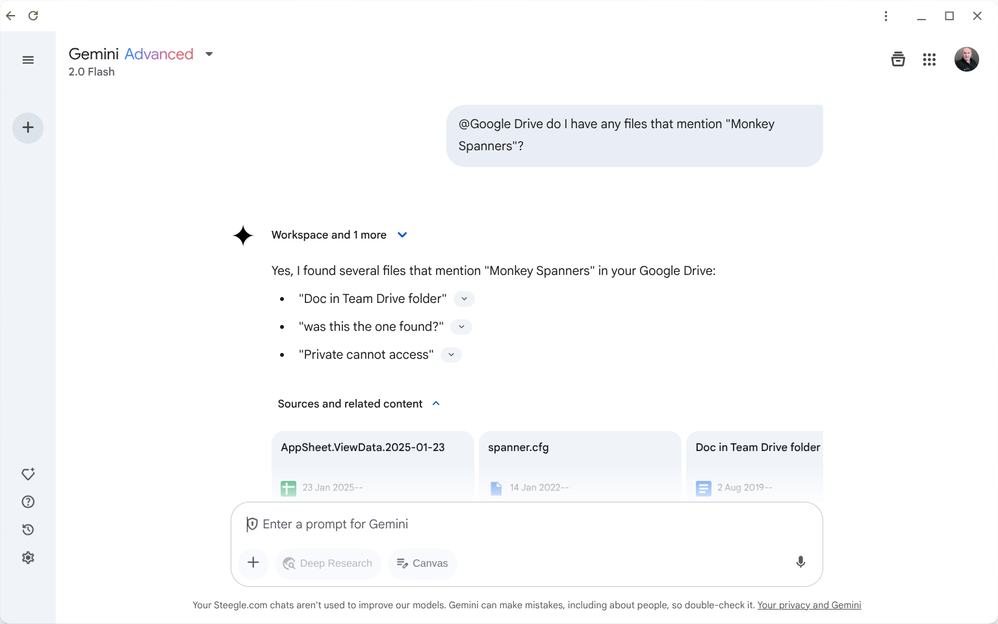Open the Doc in Team Drive folder source card

tap(755, 466)
